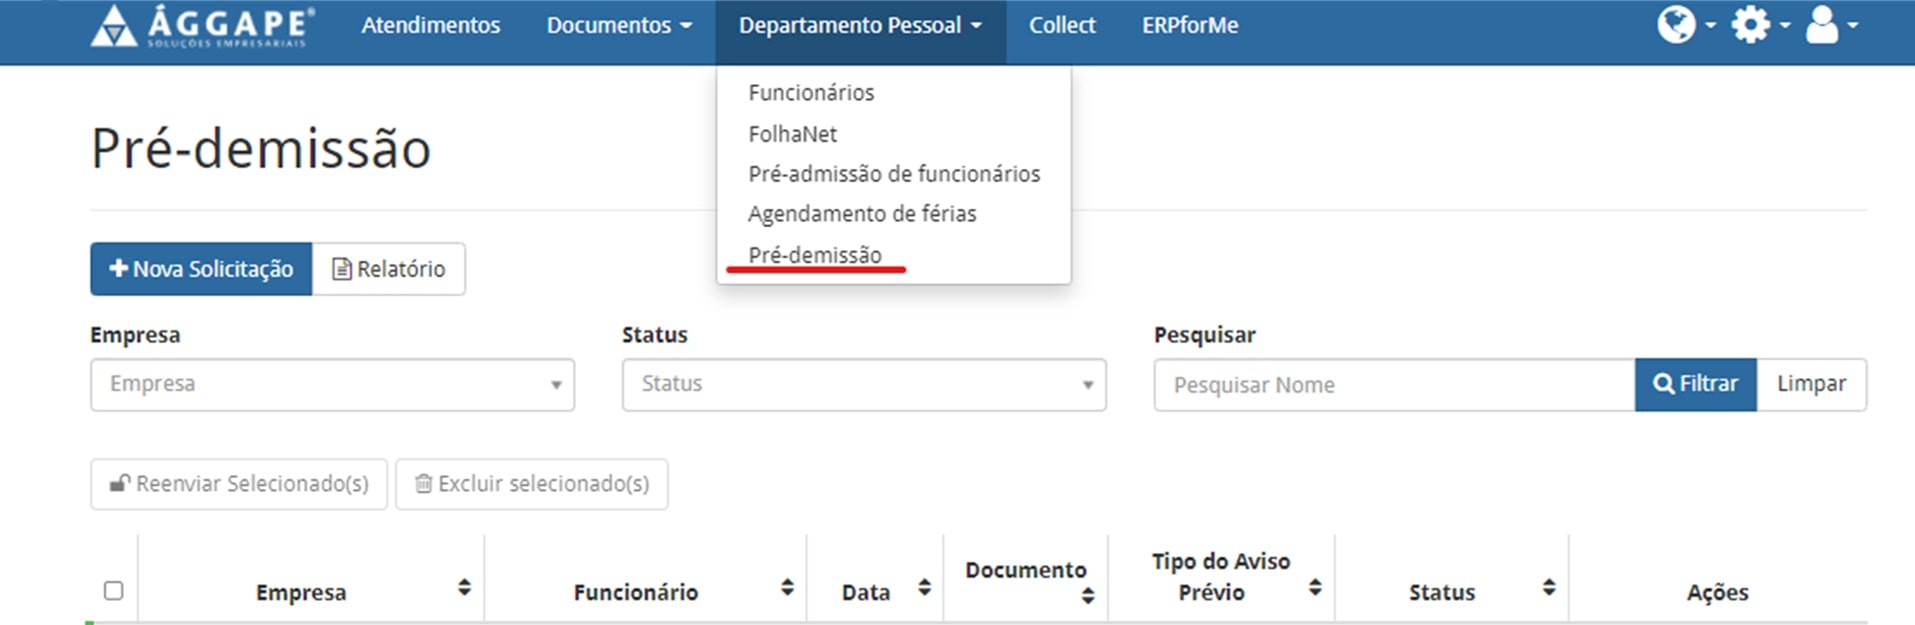Click the Nova Solicitação button
Viewport: 1915px width, 625px height.
(x=201, y=269)
